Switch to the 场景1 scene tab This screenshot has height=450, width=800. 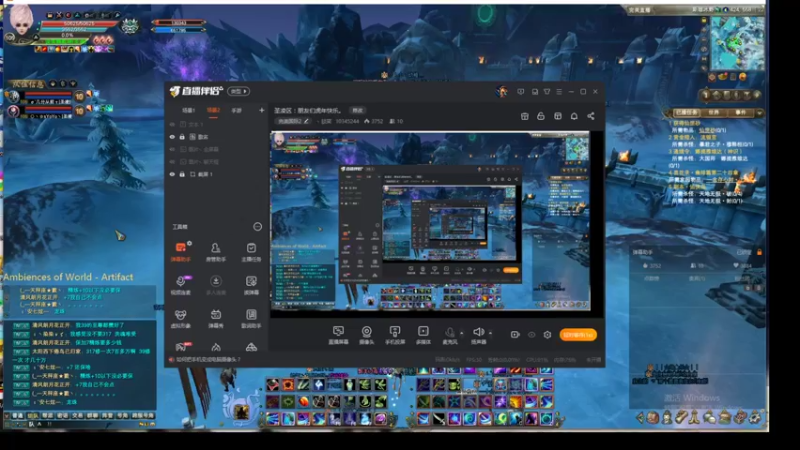click(x=188, y=110)
